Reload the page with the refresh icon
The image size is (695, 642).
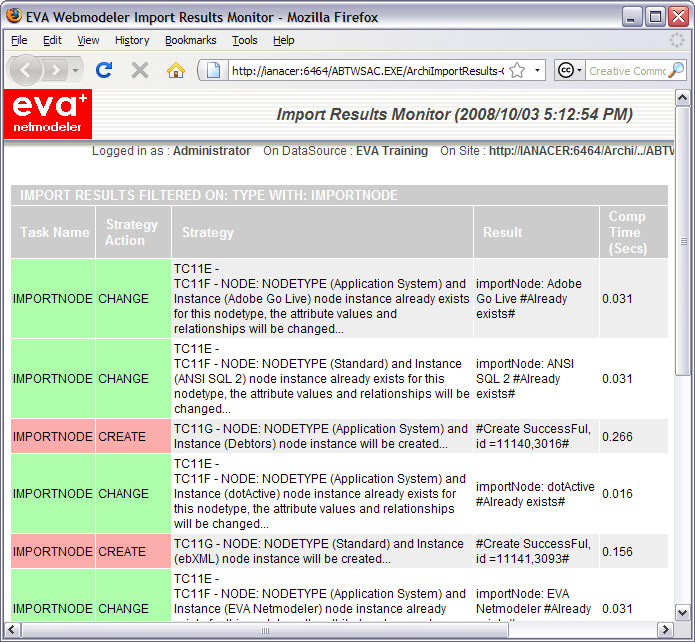point(103,70)
